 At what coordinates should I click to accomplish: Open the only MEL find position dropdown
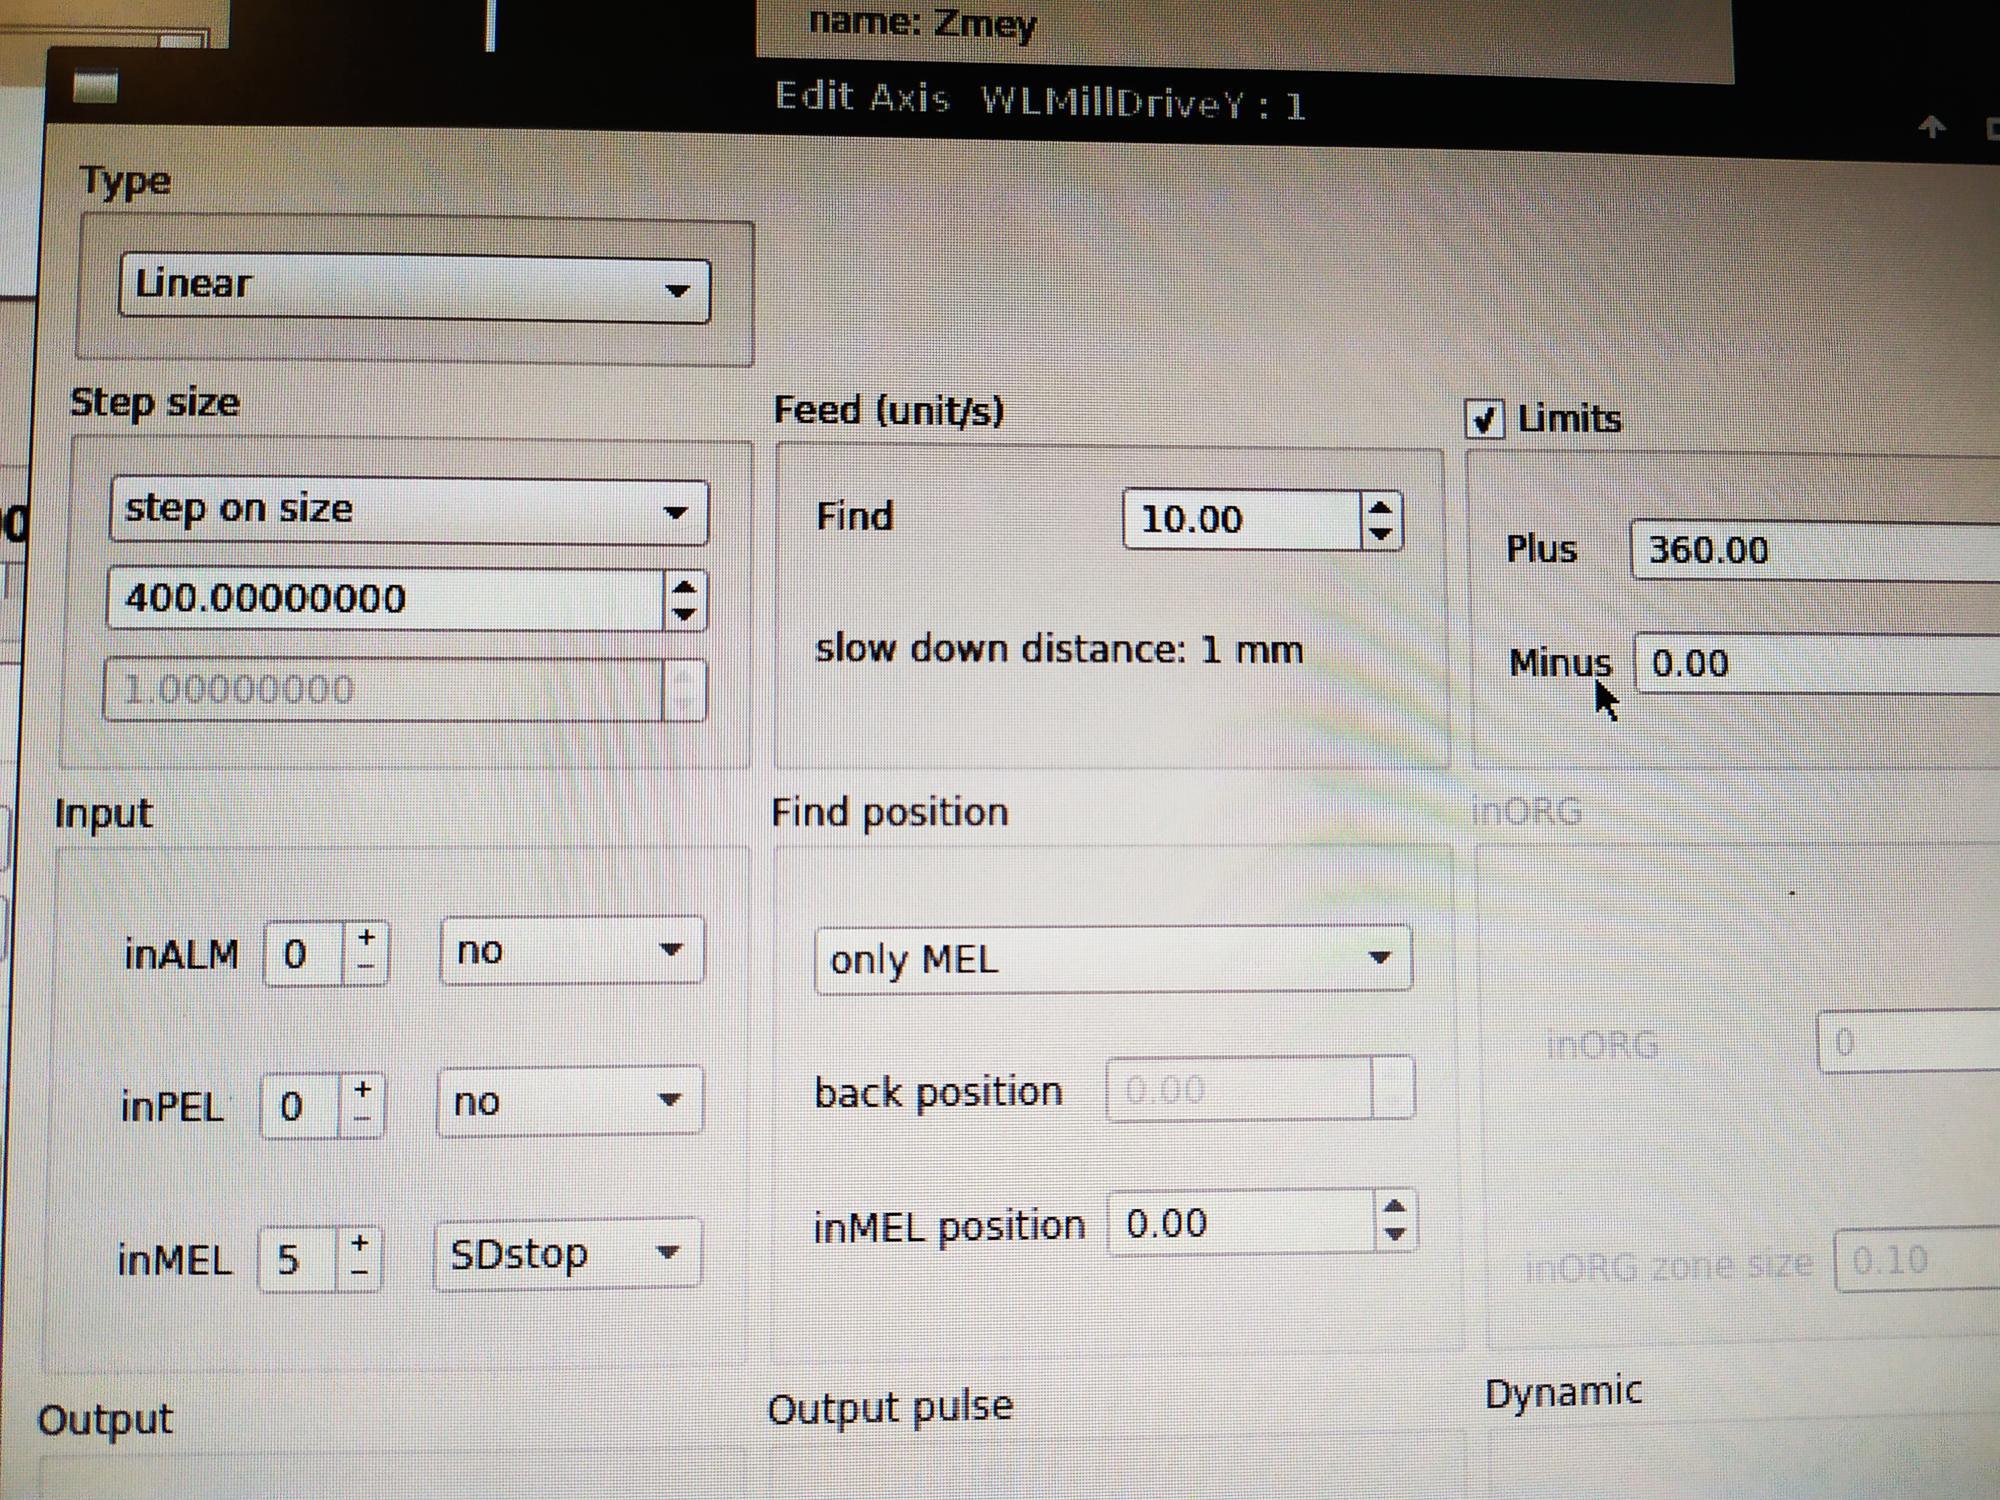(x=1113, y=959)
